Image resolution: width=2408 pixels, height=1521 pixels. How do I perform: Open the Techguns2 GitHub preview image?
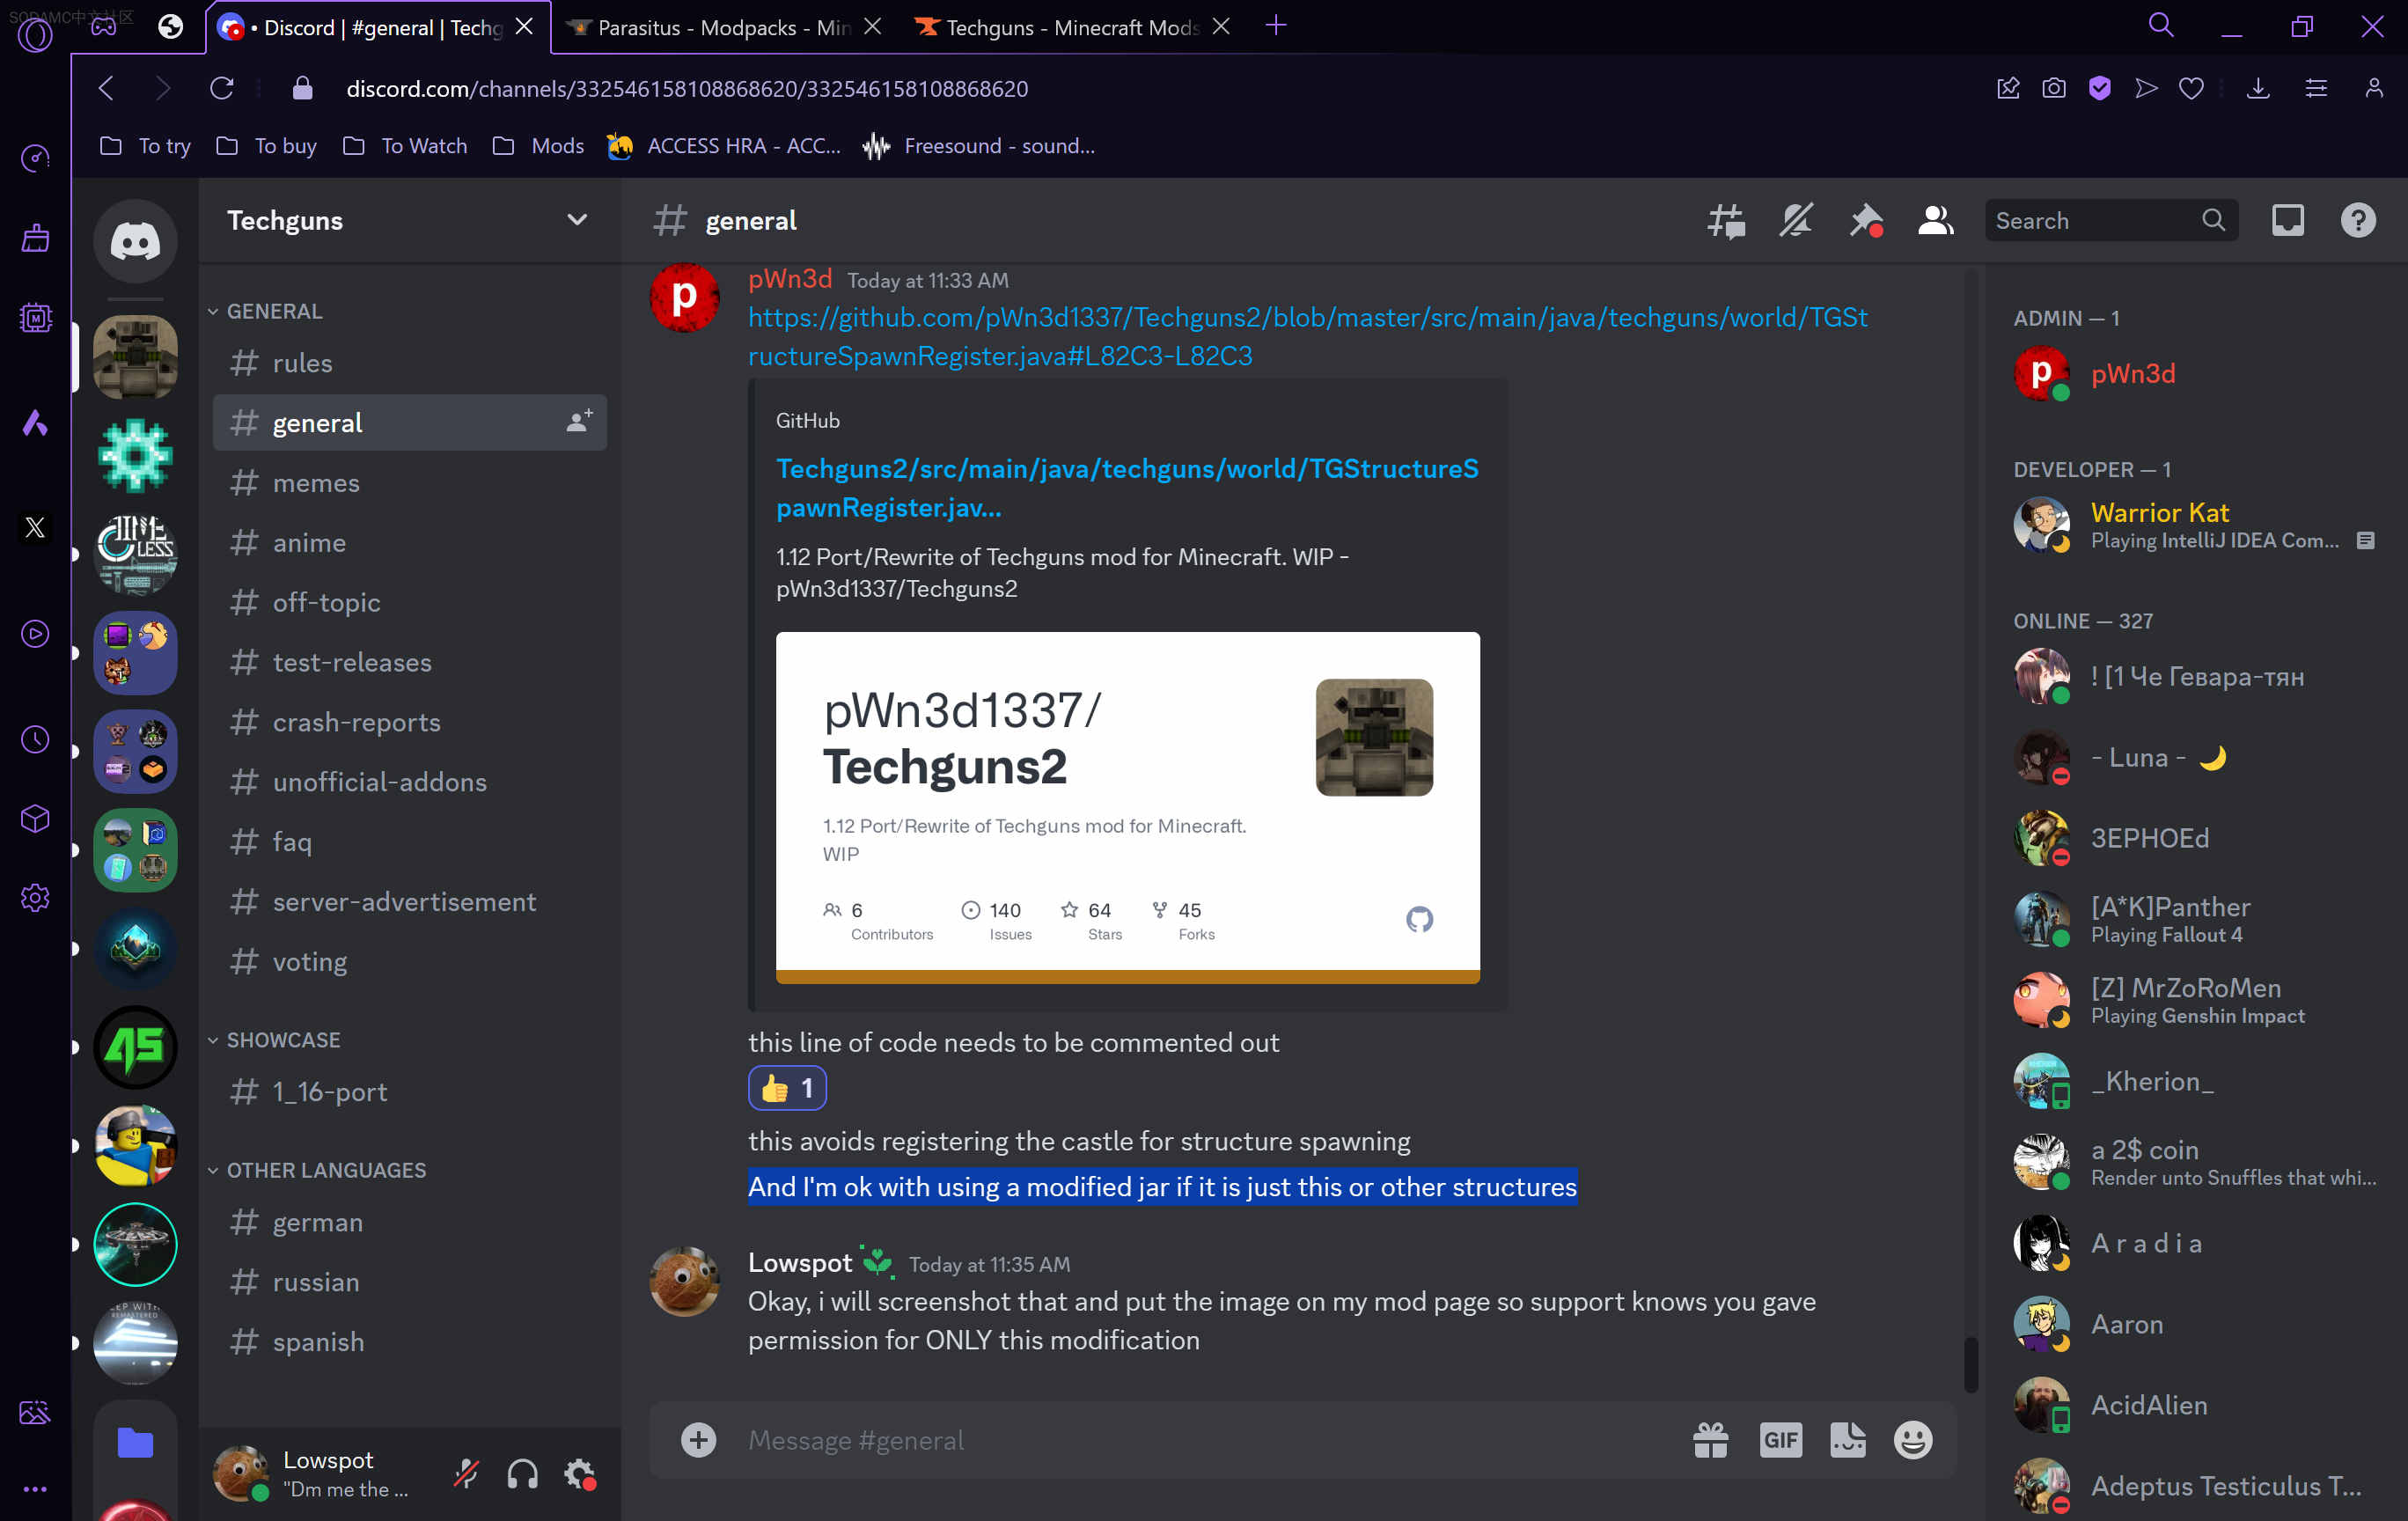1127,807
